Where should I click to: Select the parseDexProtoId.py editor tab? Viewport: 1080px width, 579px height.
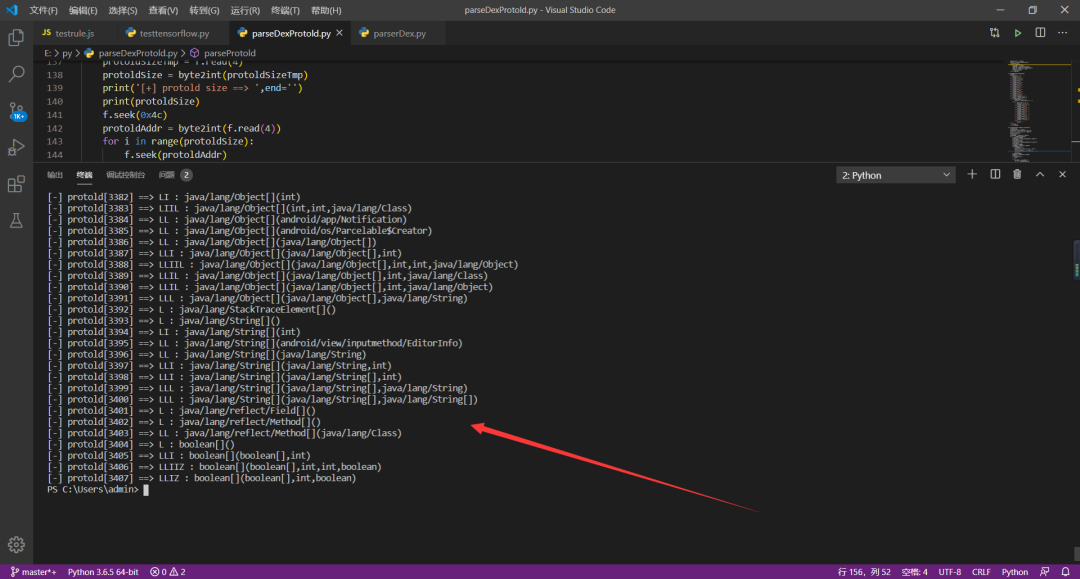[291, 33]
